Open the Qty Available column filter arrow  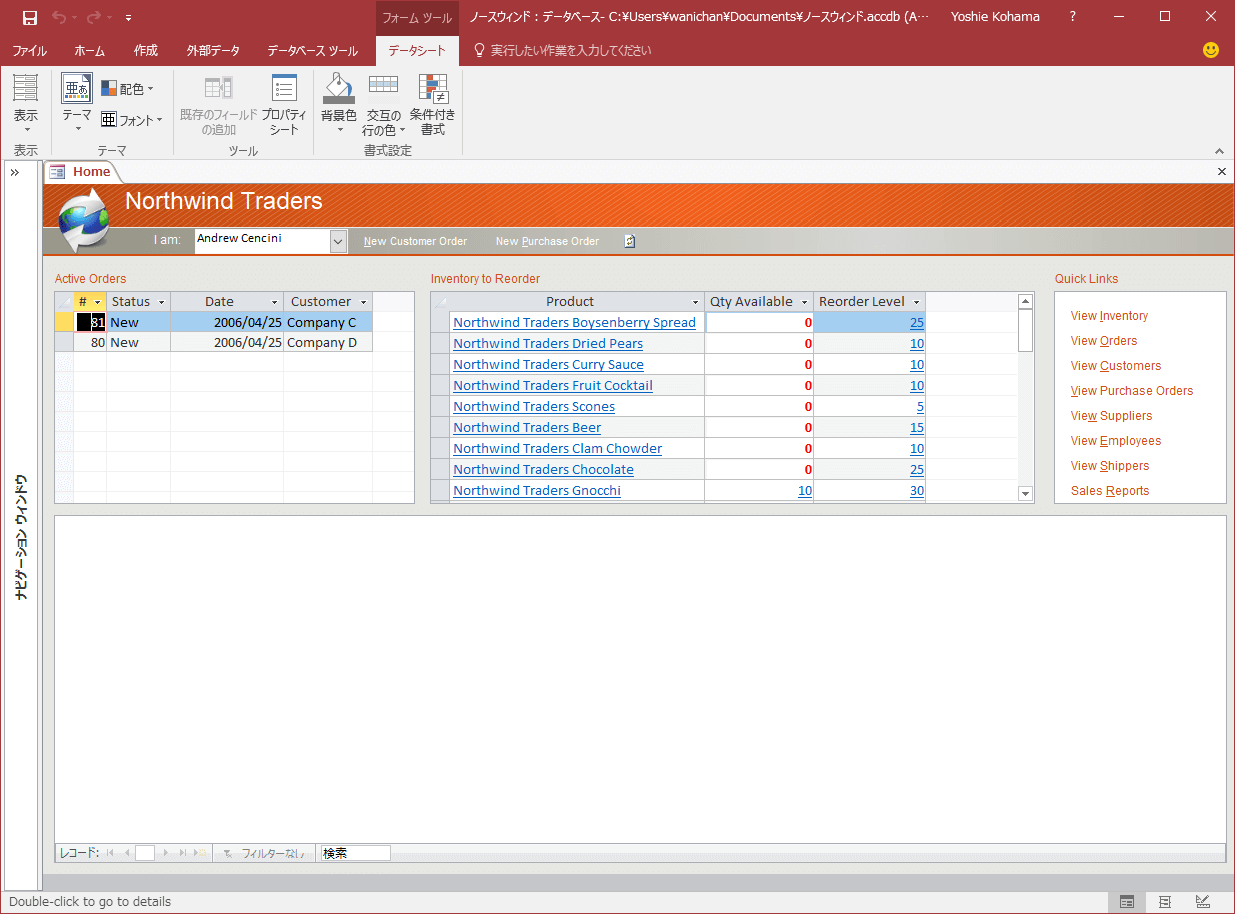click(x=804, y=302)
